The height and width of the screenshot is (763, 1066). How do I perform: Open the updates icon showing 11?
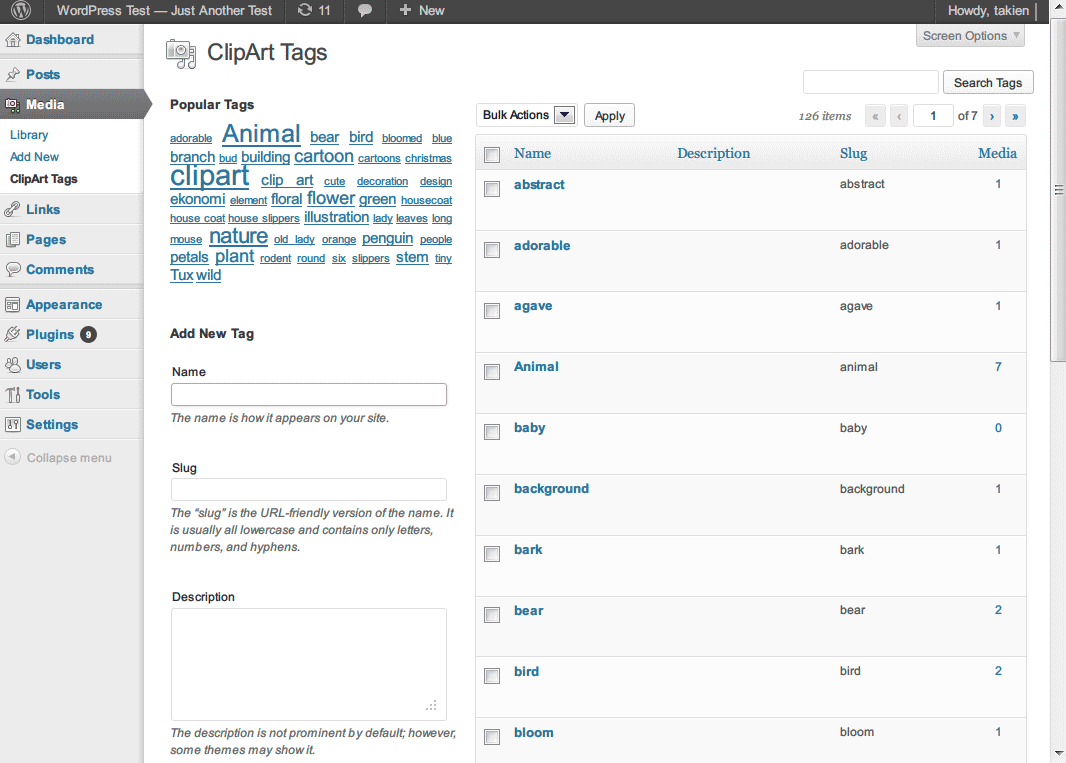tap(304, 11)
